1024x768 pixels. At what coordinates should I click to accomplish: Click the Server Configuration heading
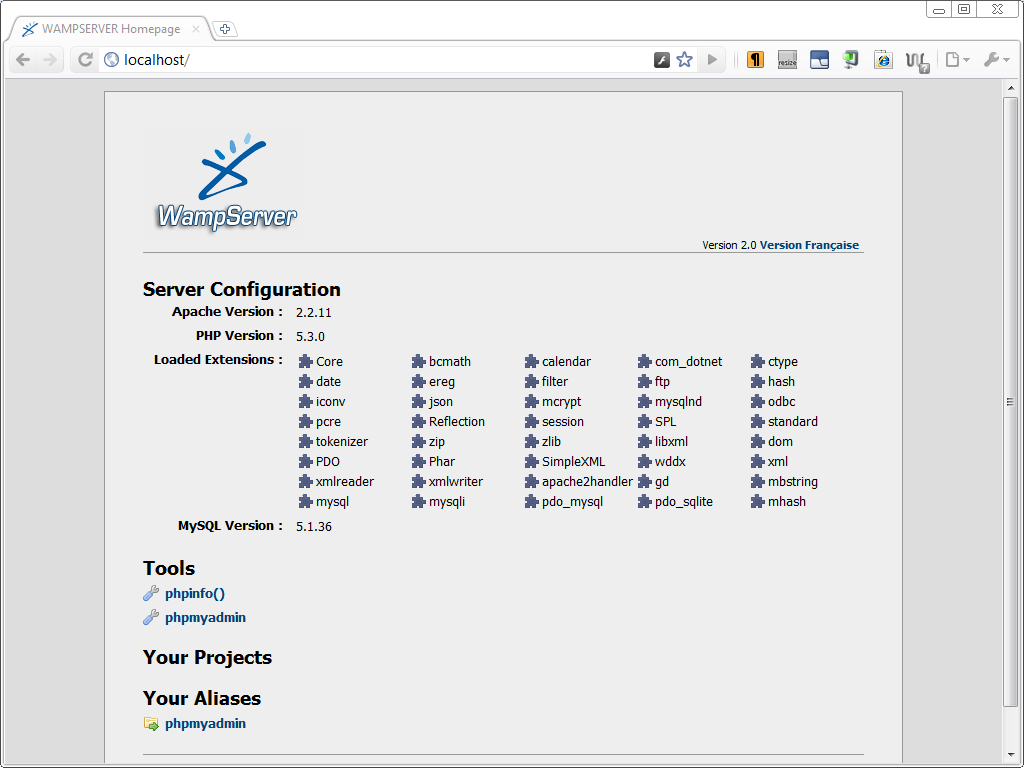242,289
